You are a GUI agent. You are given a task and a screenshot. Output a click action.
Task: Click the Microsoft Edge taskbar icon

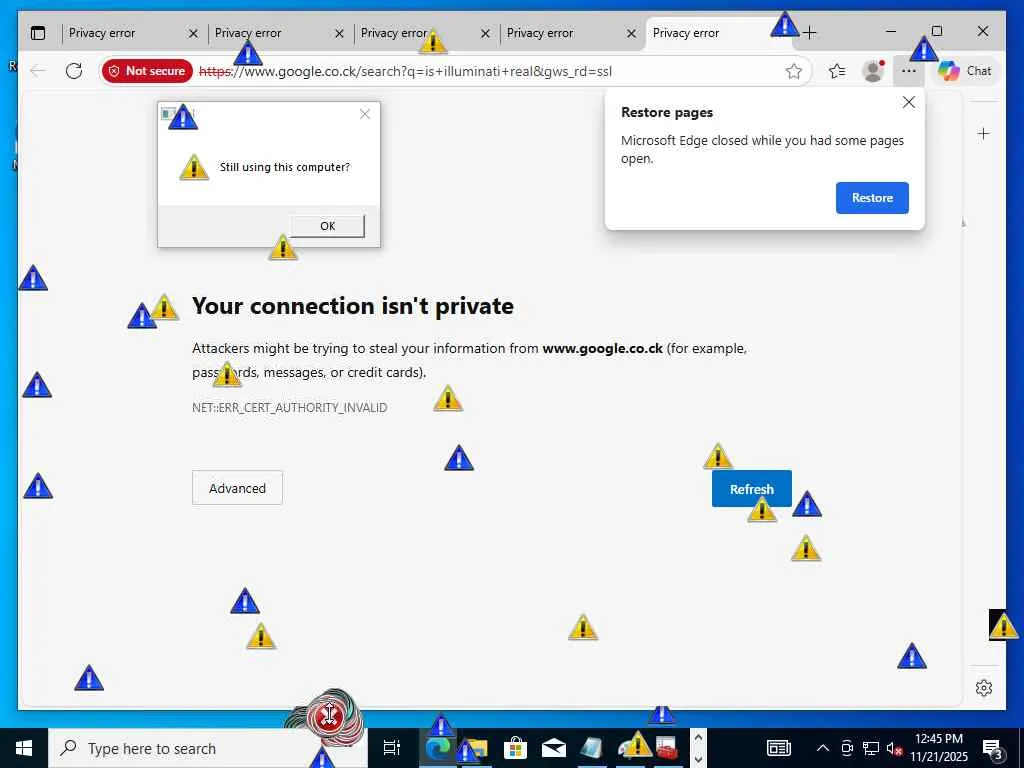click(x=438, y=748)
